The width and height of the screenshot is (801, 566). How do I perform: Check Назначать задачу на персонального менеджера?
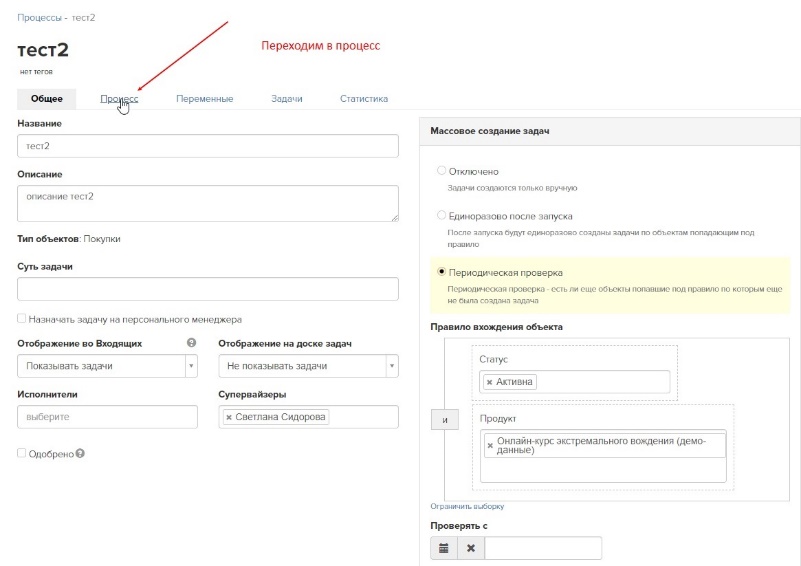(22, 320)
